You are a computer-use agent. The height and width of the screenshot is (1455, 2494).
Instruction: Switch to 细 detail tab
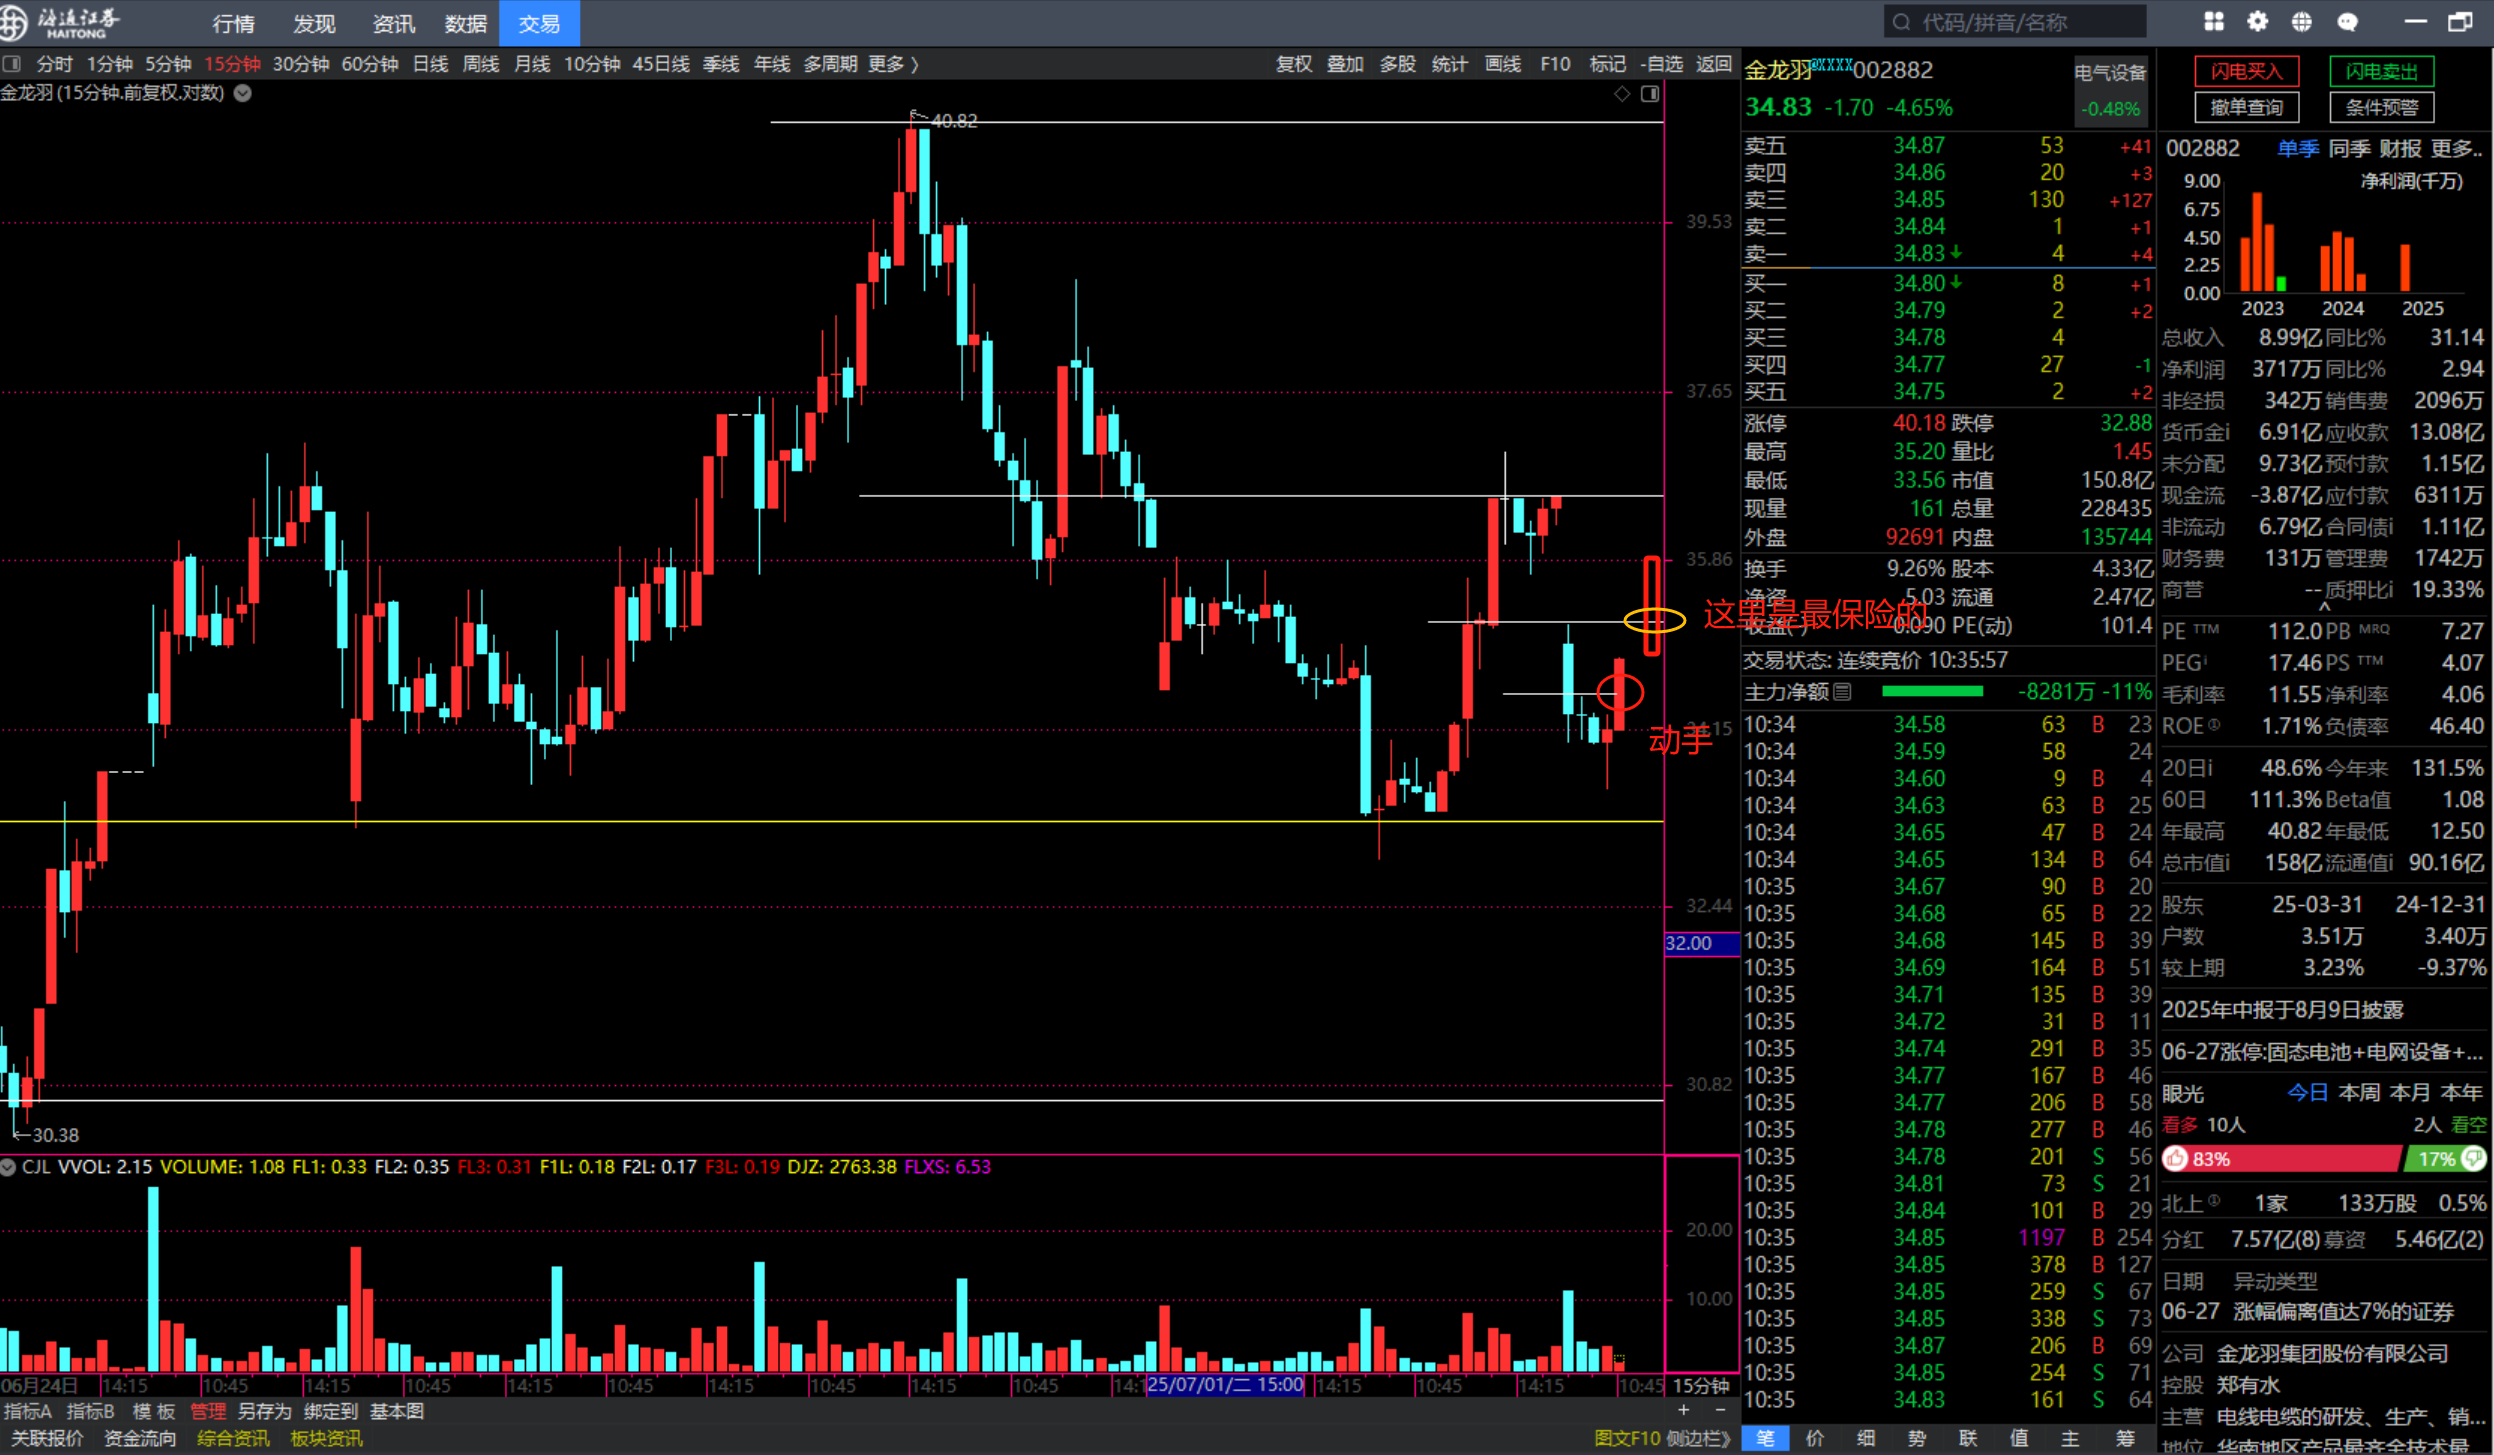pos(1866,1438)
